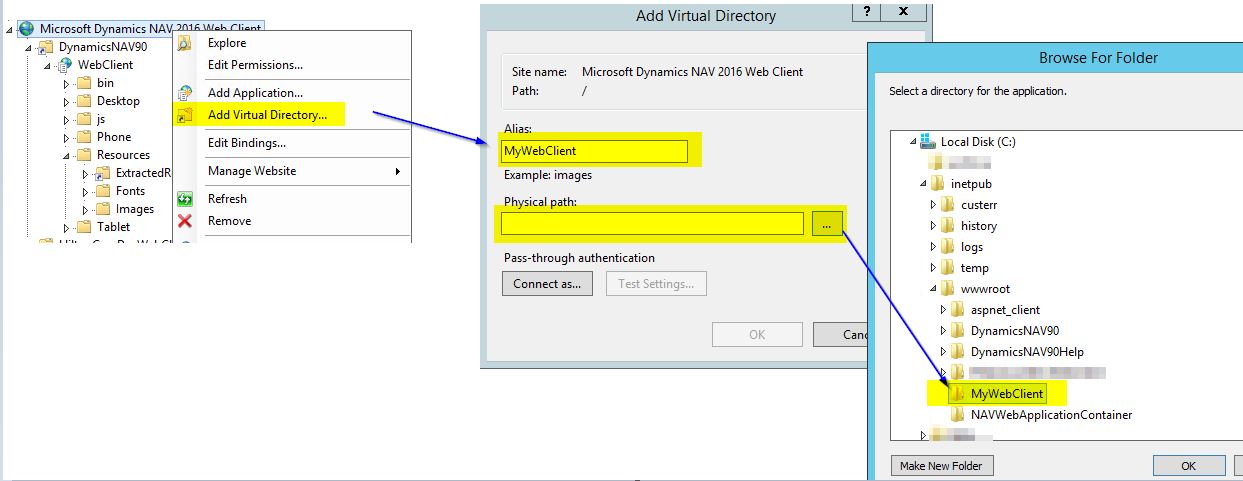Screen dimensions: 1243x481
Task: Click the ... browse button for physical path
Action: point(827,223)
